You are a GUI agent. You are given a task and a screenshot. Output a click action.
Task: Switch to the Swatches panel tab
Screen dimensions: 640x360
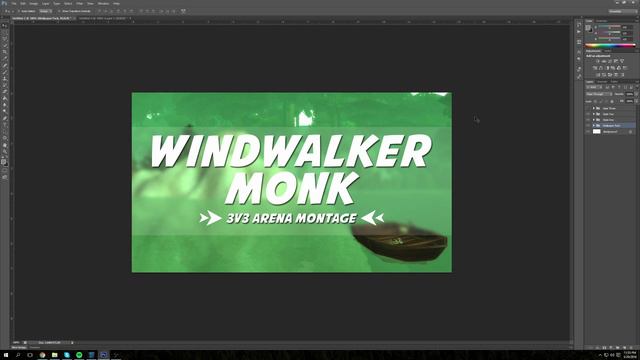pyautogui.click(x=601, y=20)
